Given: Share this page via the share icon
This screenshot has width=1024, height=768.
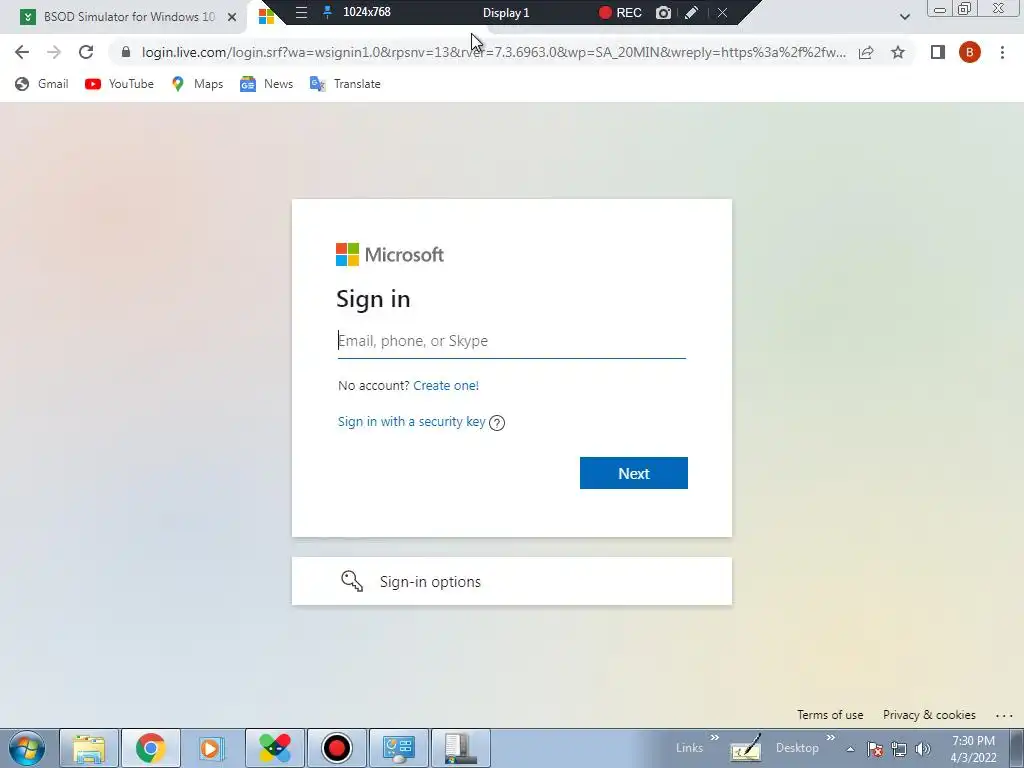Looking at the screenshot, I should (x=866, y=52).
